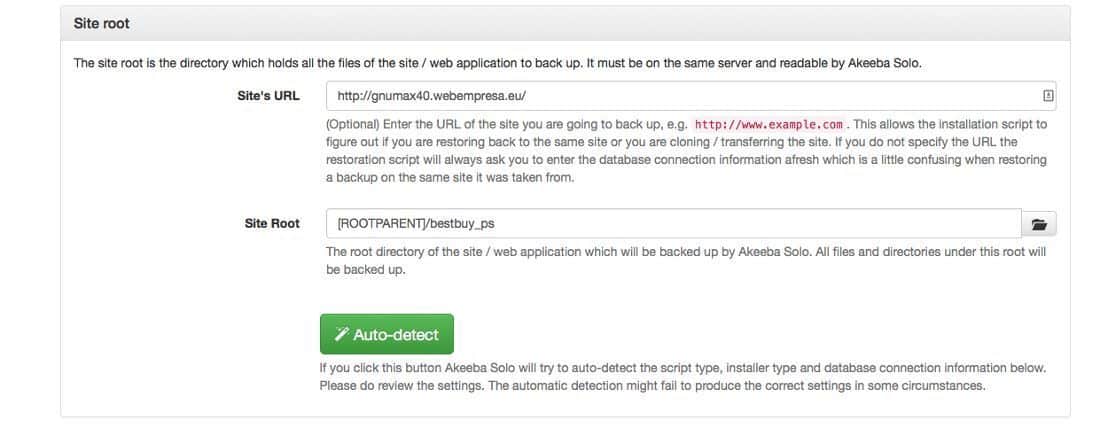Click the Site root panel heading
The image size is (1100, 428).
pos(102,23)
